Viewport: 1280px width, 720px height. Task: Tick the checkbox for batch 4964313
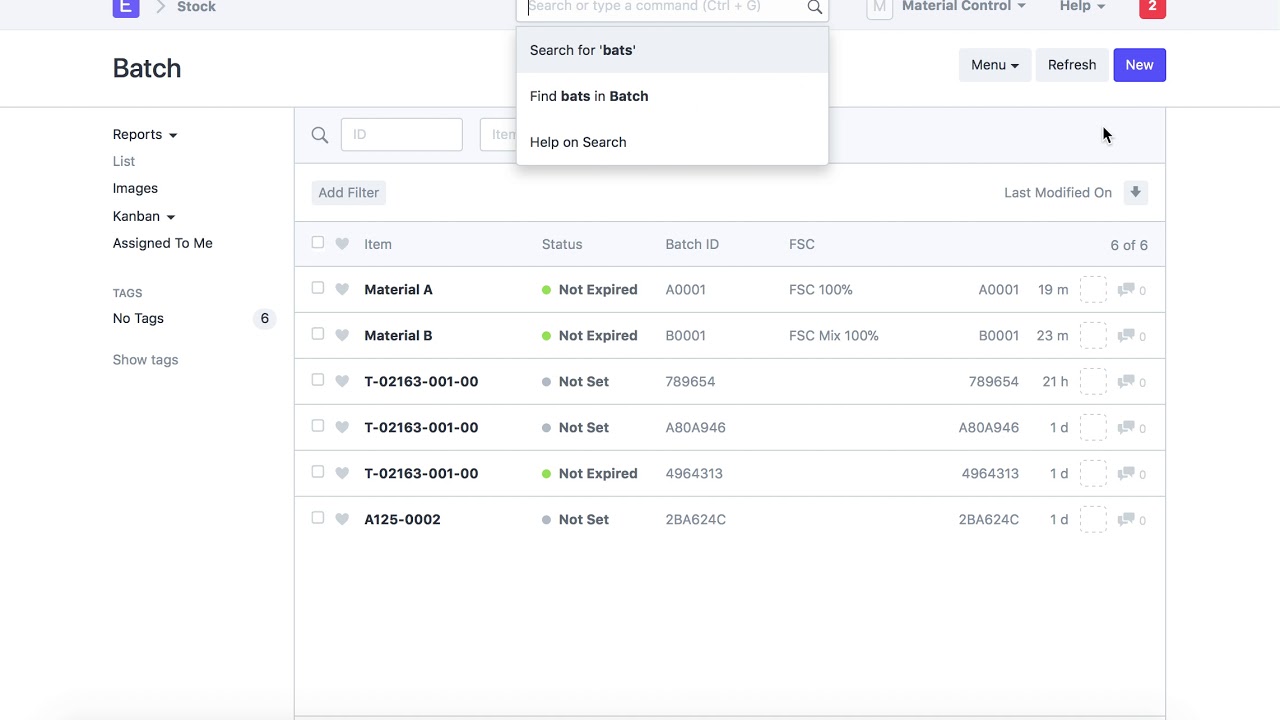point(318,472)
